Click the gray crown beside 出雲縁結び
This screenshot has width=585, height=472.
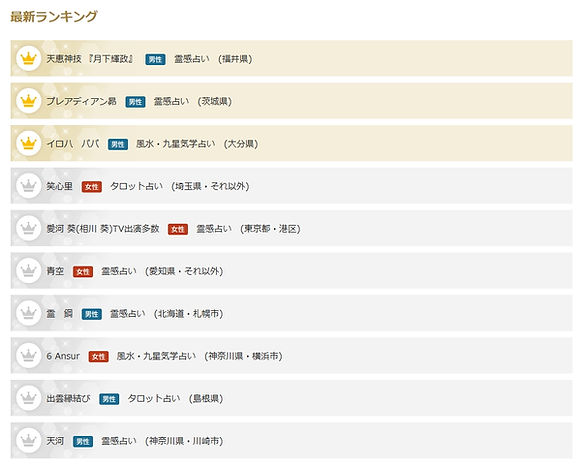pyautogui.click(x=29, y=398)
